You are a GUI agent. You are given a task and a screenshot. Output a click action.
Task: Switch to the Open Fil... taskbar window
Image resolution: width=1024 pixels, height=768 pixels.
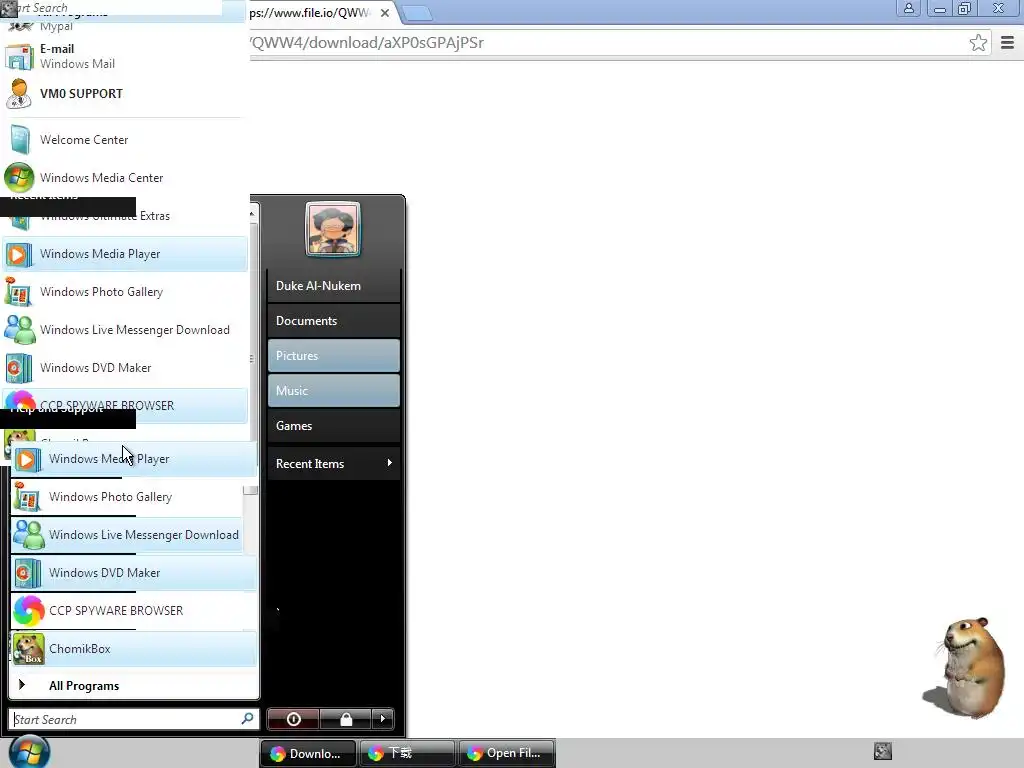tap(507, 753)
